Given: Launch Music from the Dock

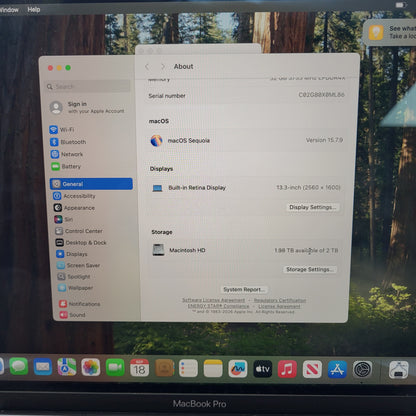Looking at the screenshot, I should click(287, 369).
